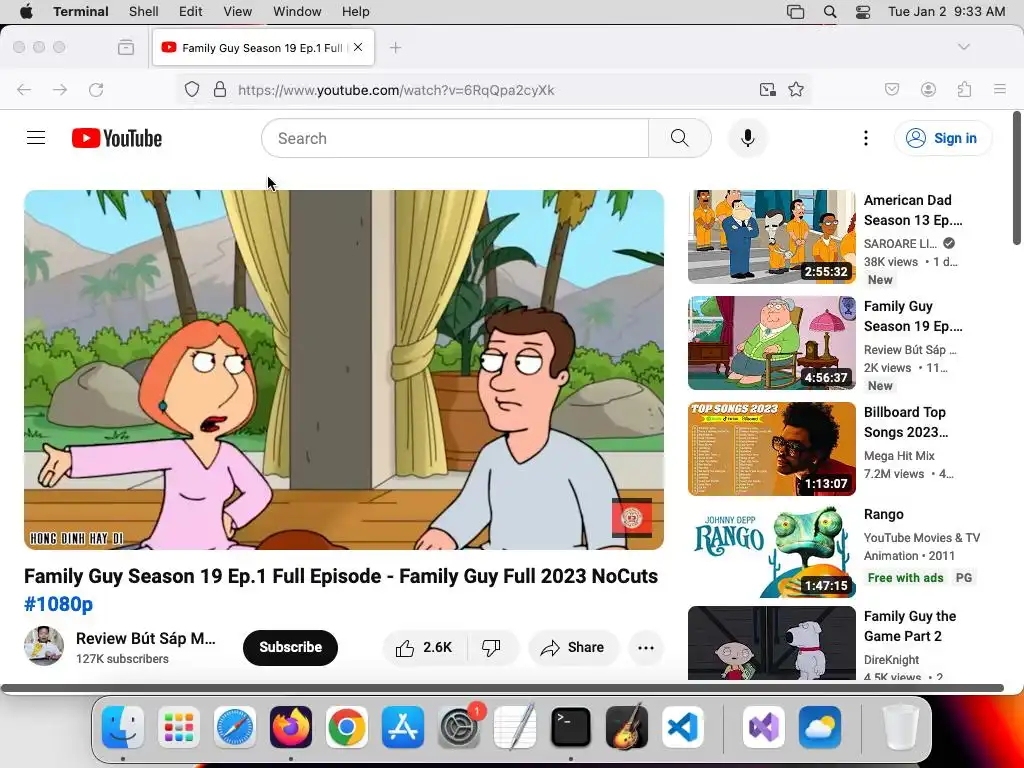Click the '127K subscribers' text

122,659
